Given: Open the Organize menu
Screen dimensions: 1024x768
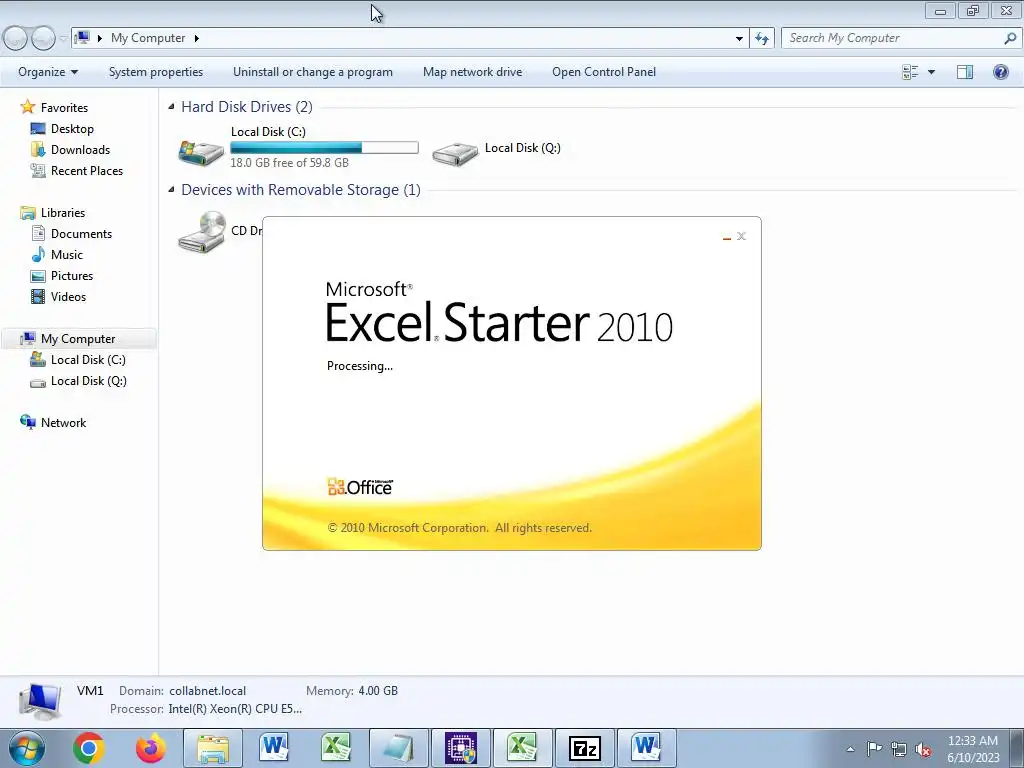Looking at the screenshot, I should pos(48,72).
